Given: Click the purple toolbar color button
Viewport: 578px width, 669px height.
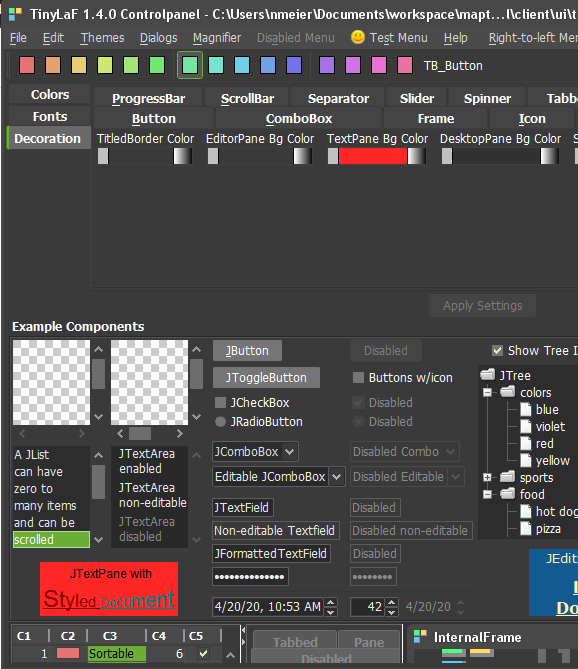Looking at the screenshot, I should [x=327, y=65].
